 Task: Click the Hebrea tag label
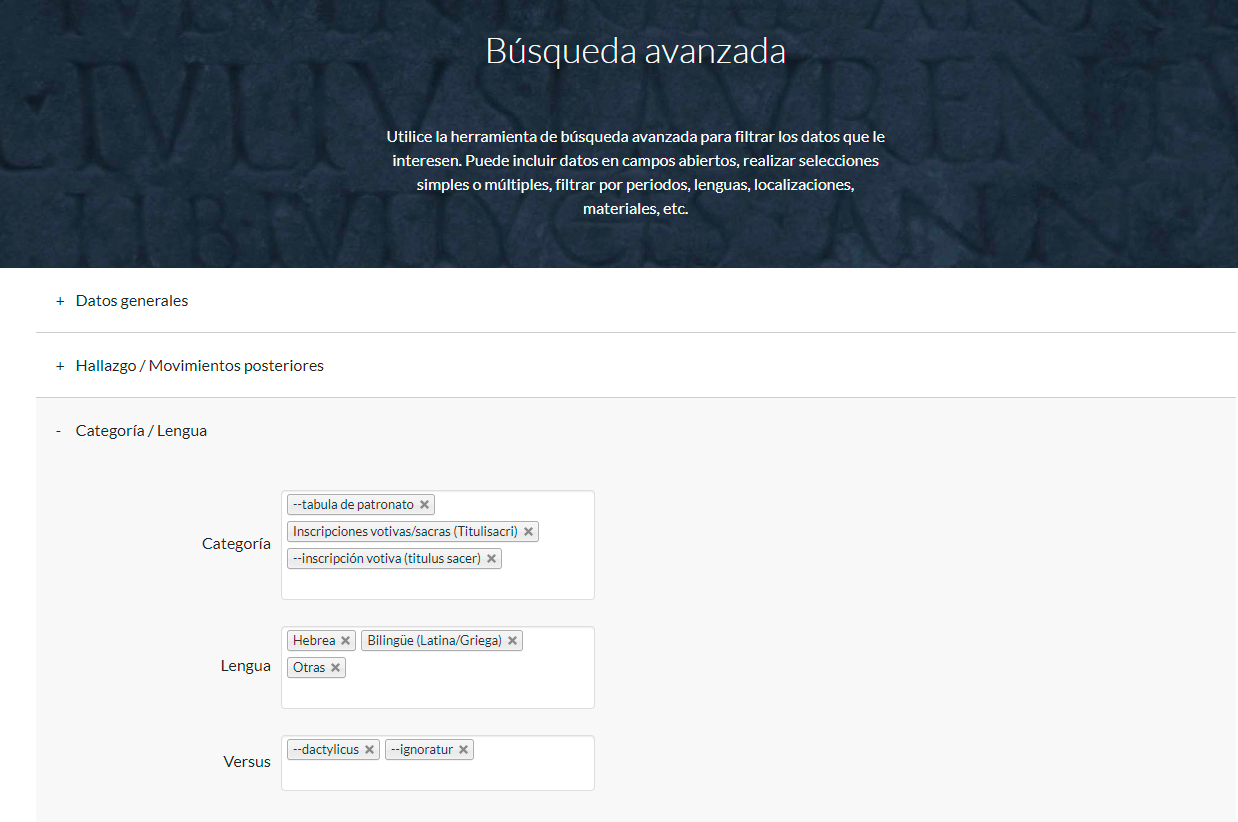(x=313, y=641)
